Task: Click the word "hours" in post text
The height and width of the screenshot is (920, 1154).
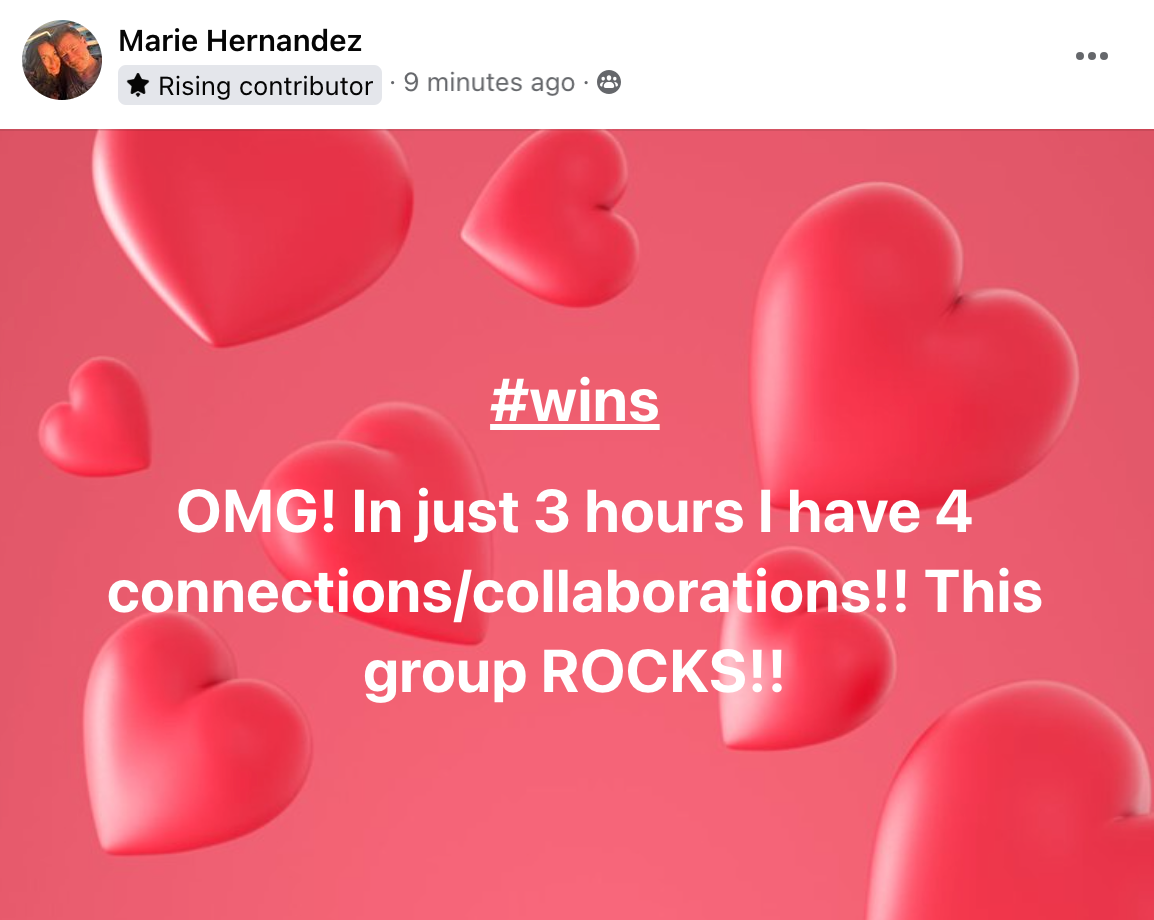Action: click(664, 512)
